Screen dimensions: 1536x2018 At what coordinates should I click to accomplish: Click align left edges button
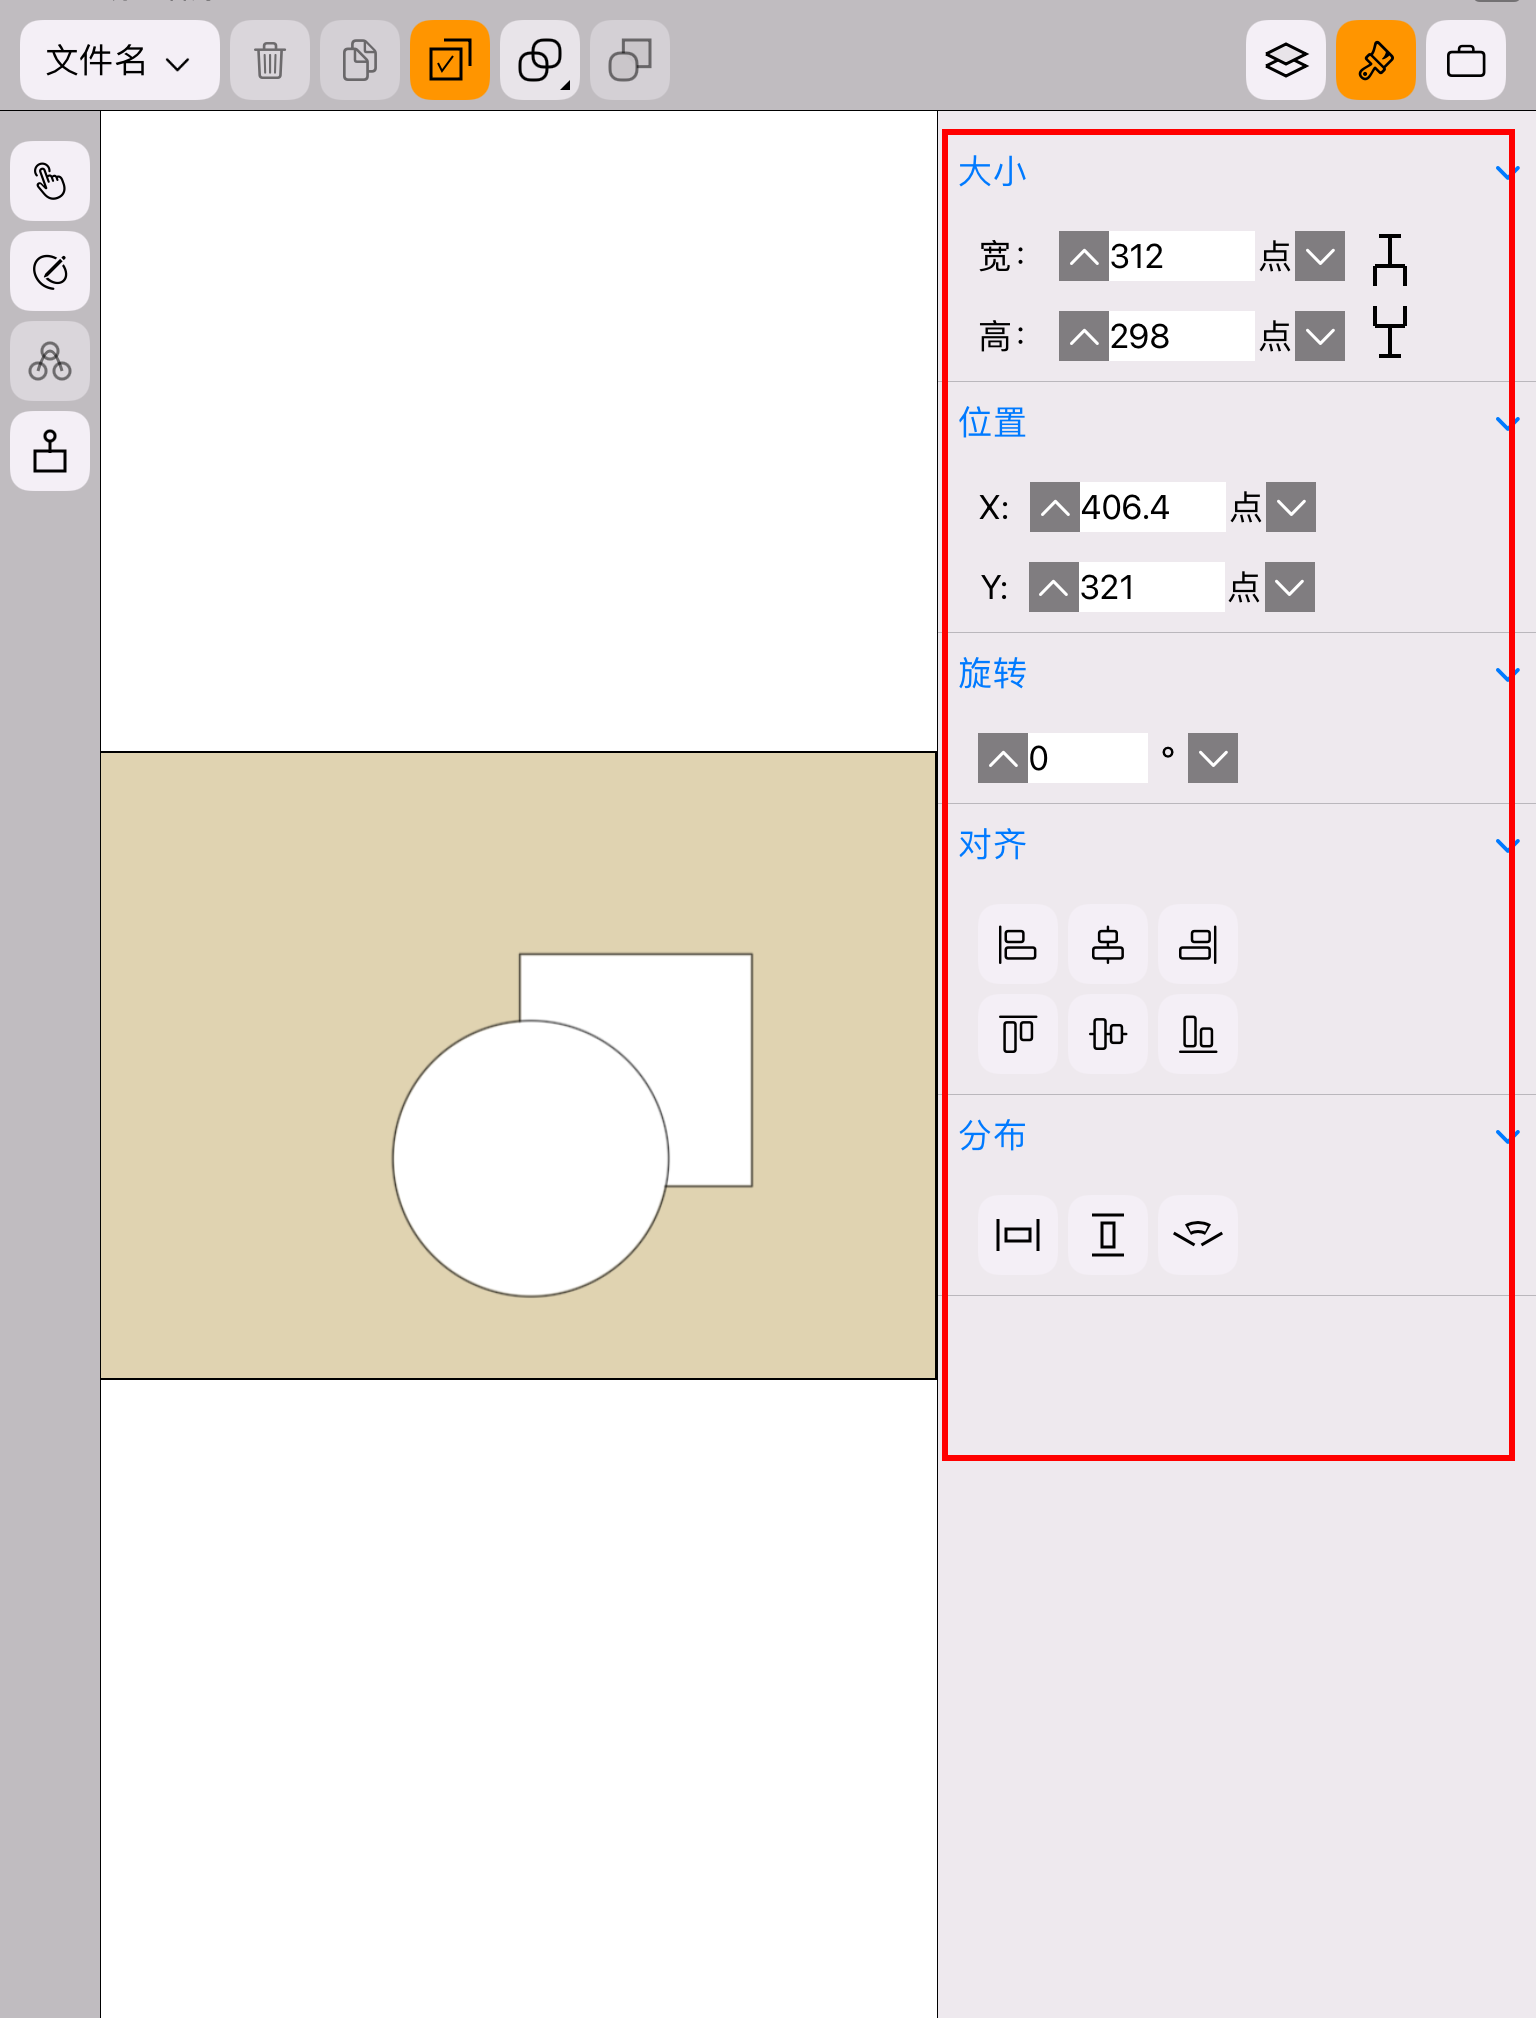tap(1018, 944)
